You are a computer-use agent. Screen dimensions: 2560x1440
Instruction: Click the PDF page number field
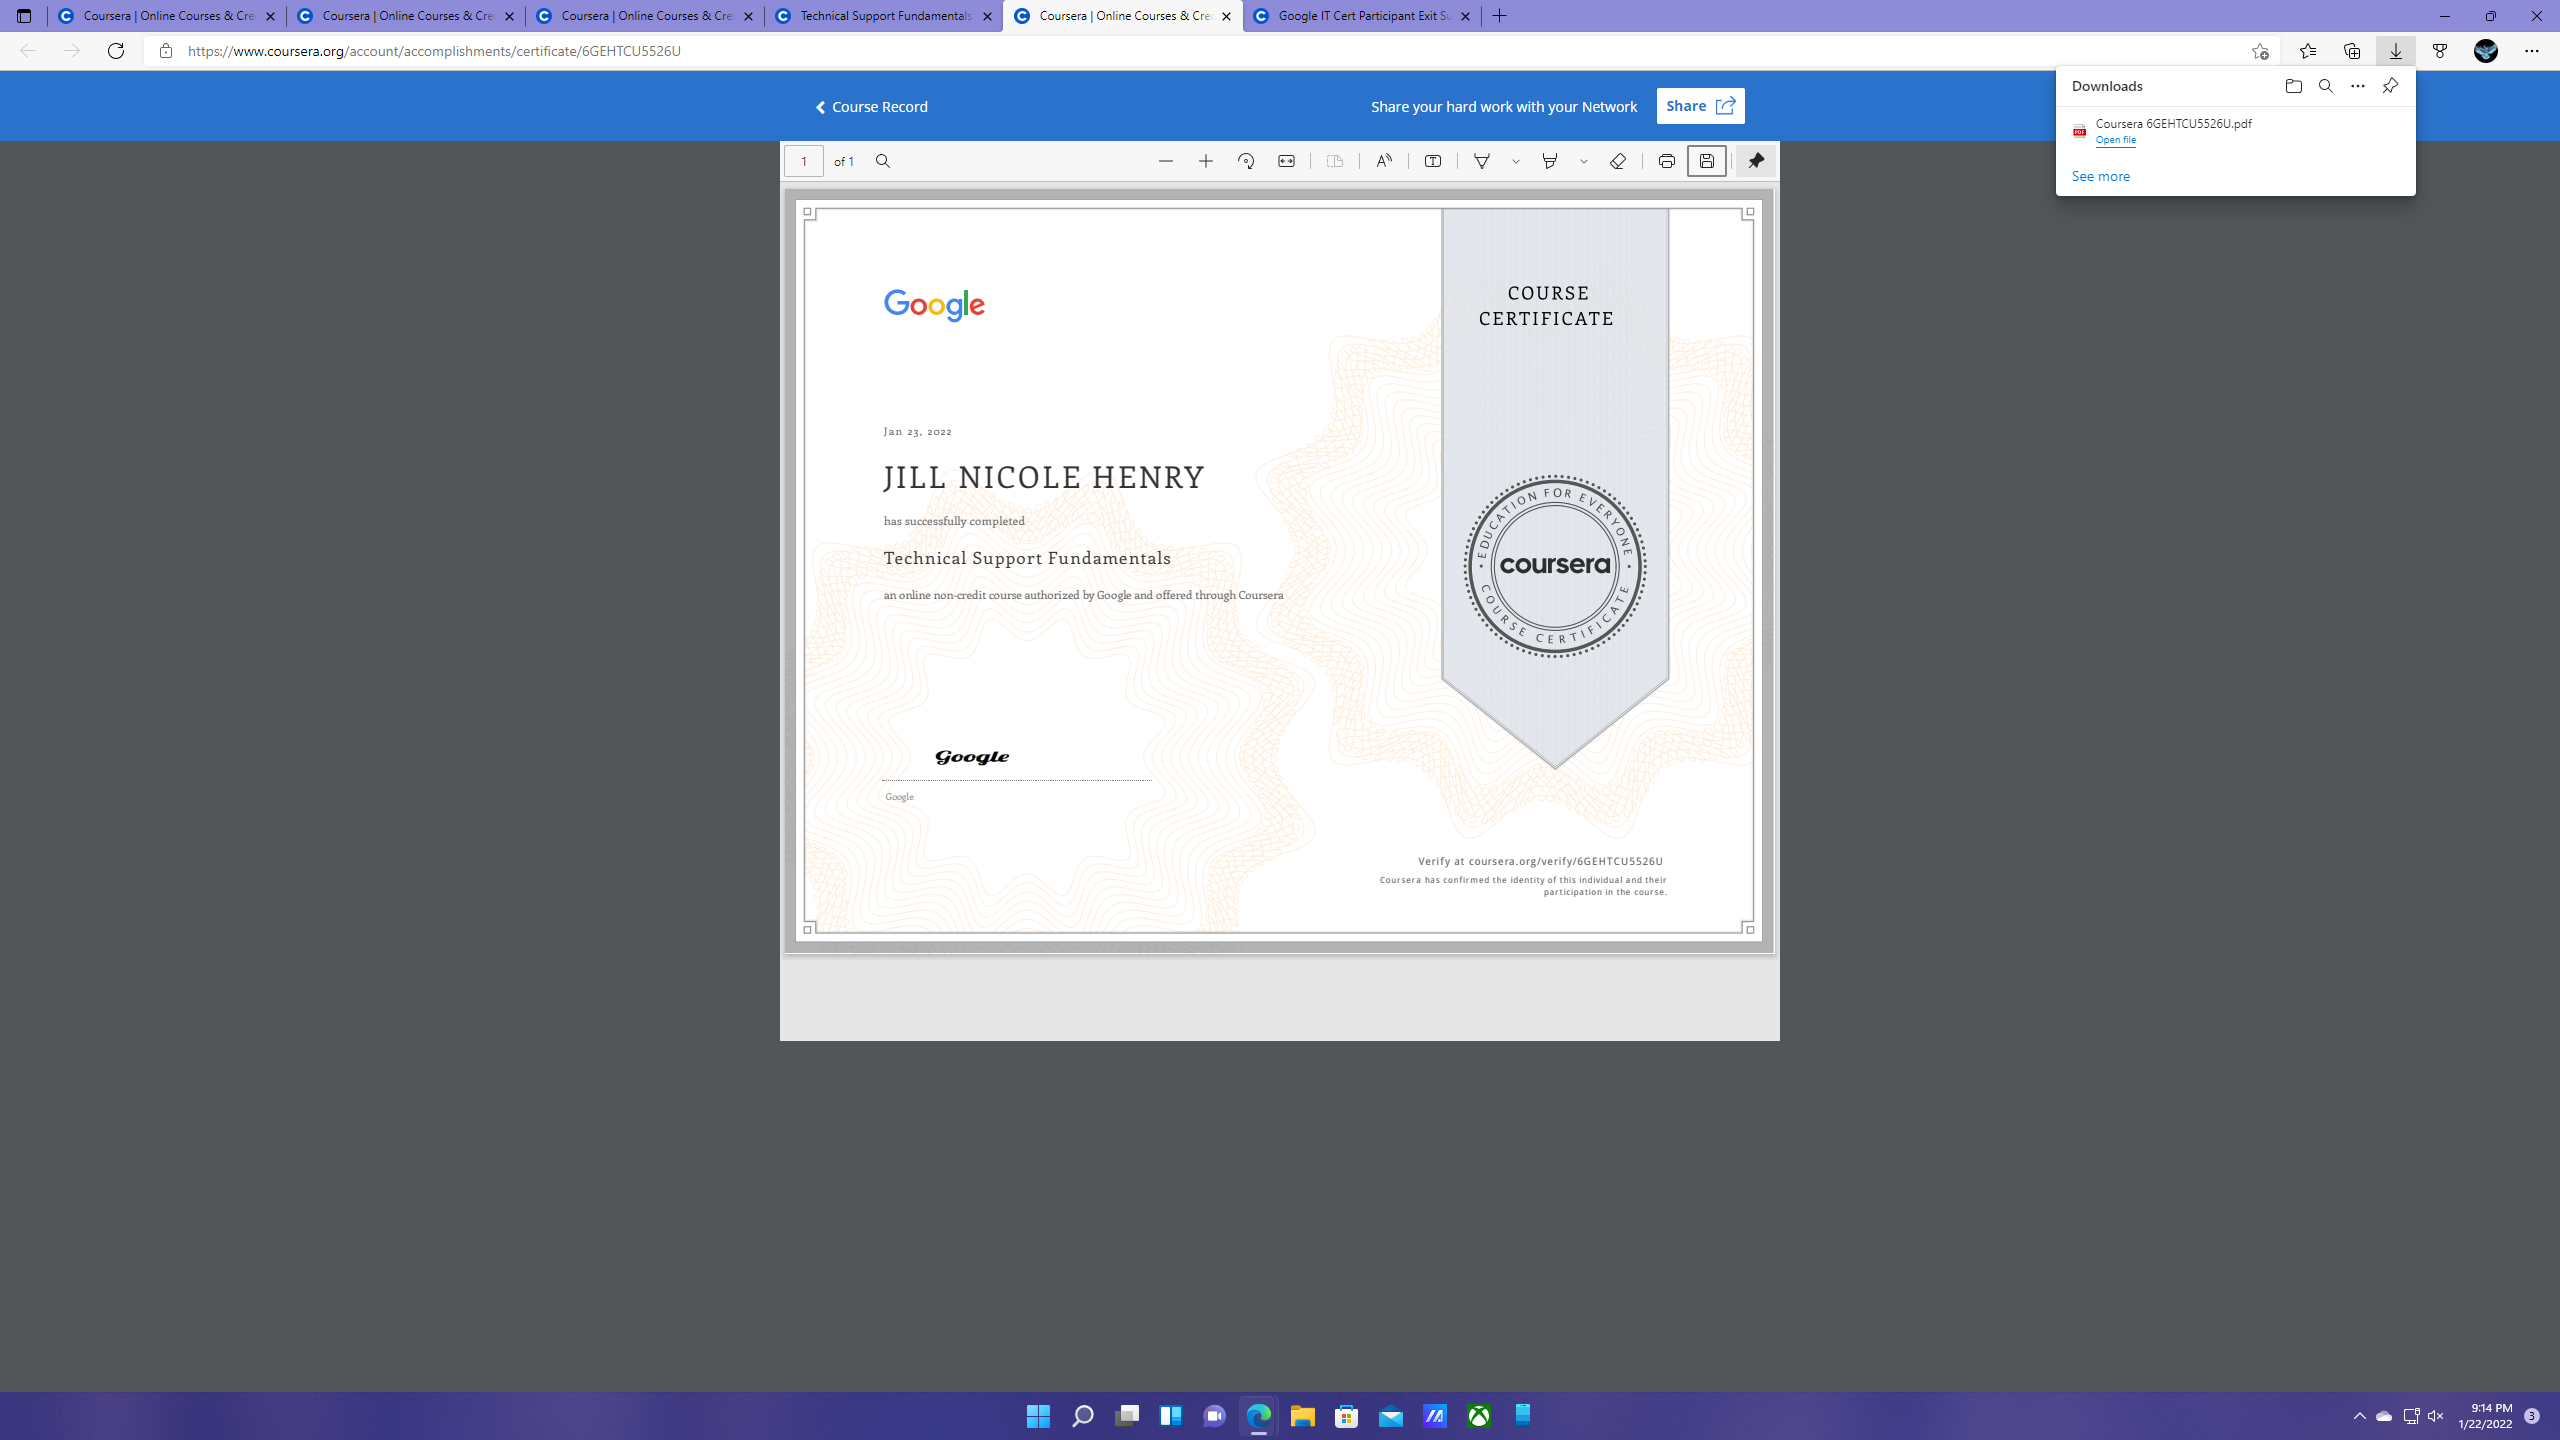click(803, 161)
